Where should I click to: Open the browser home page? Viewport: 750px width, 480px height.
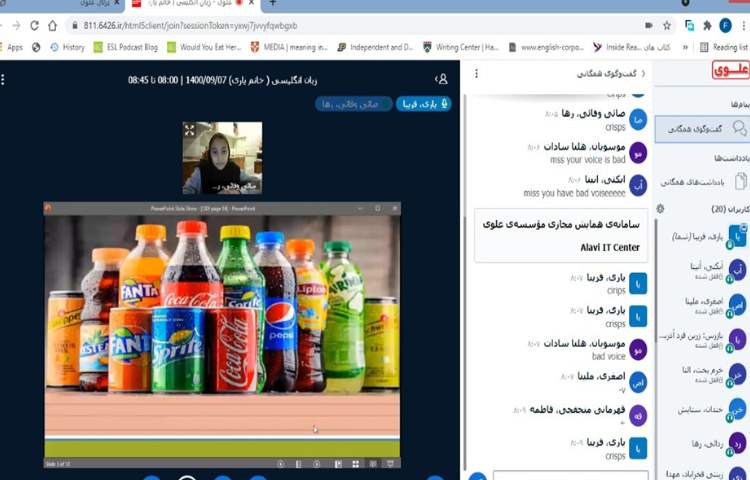[x=53, y=25]
